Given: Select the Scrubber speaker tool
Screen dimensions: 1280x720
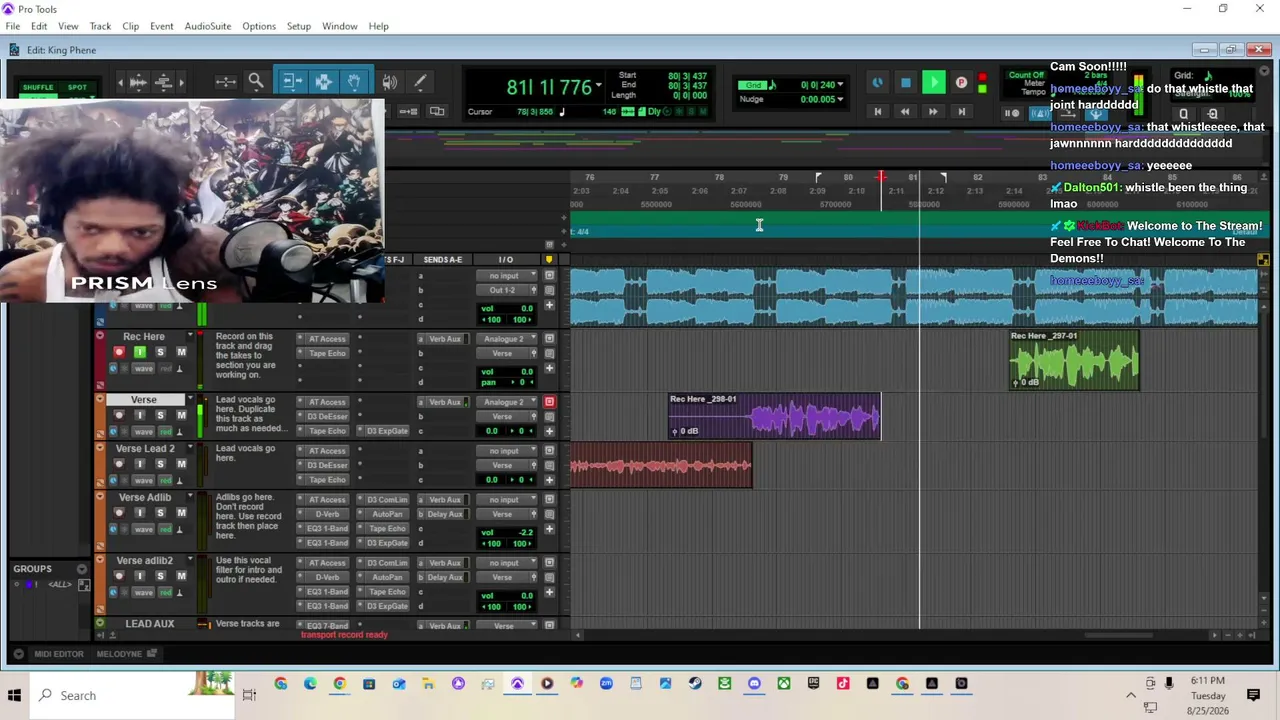Looking at the screenshot, I should pyautogui.click(x=390, y=82).
